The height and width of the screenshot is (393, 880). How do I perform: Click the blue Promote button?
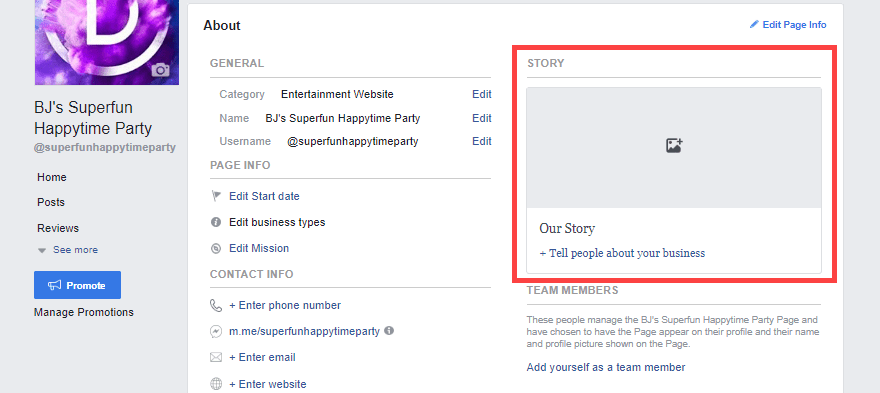(x=77, y=285)
